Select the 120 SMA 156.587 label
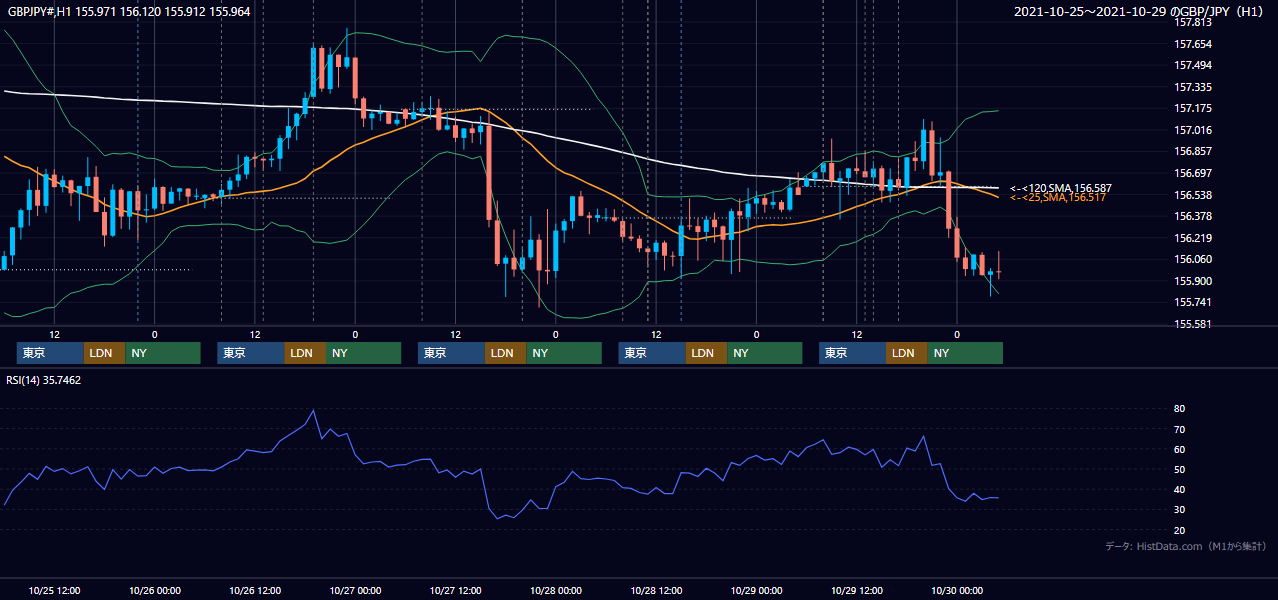 pyautogui.click(x=1061, y=188)
